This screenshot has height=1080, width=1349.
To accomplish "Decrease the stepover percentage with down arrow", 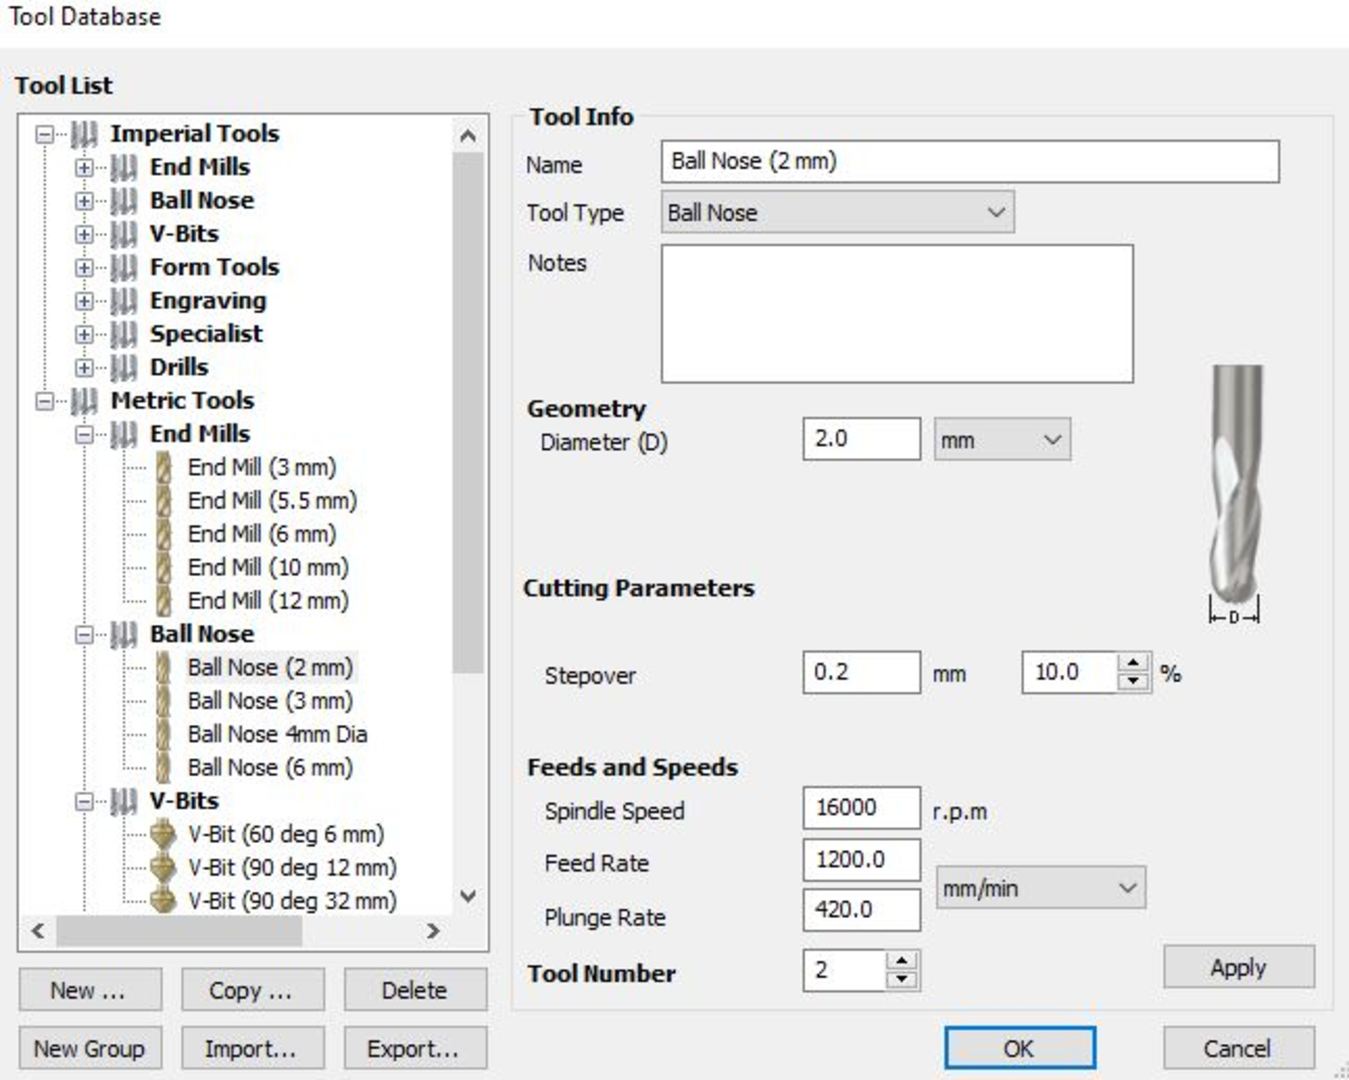I will [x=1132, y=682].
